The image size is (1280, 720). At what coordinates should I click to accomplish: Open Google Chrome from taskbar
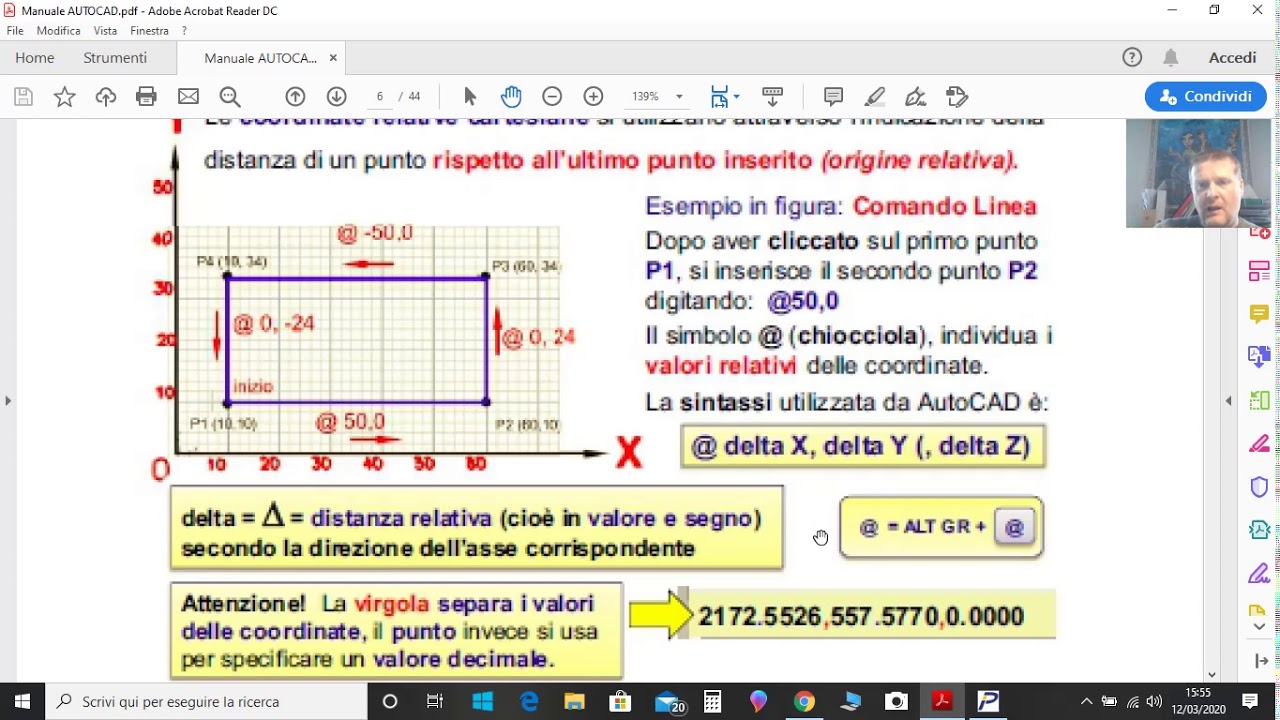(804, 701)
